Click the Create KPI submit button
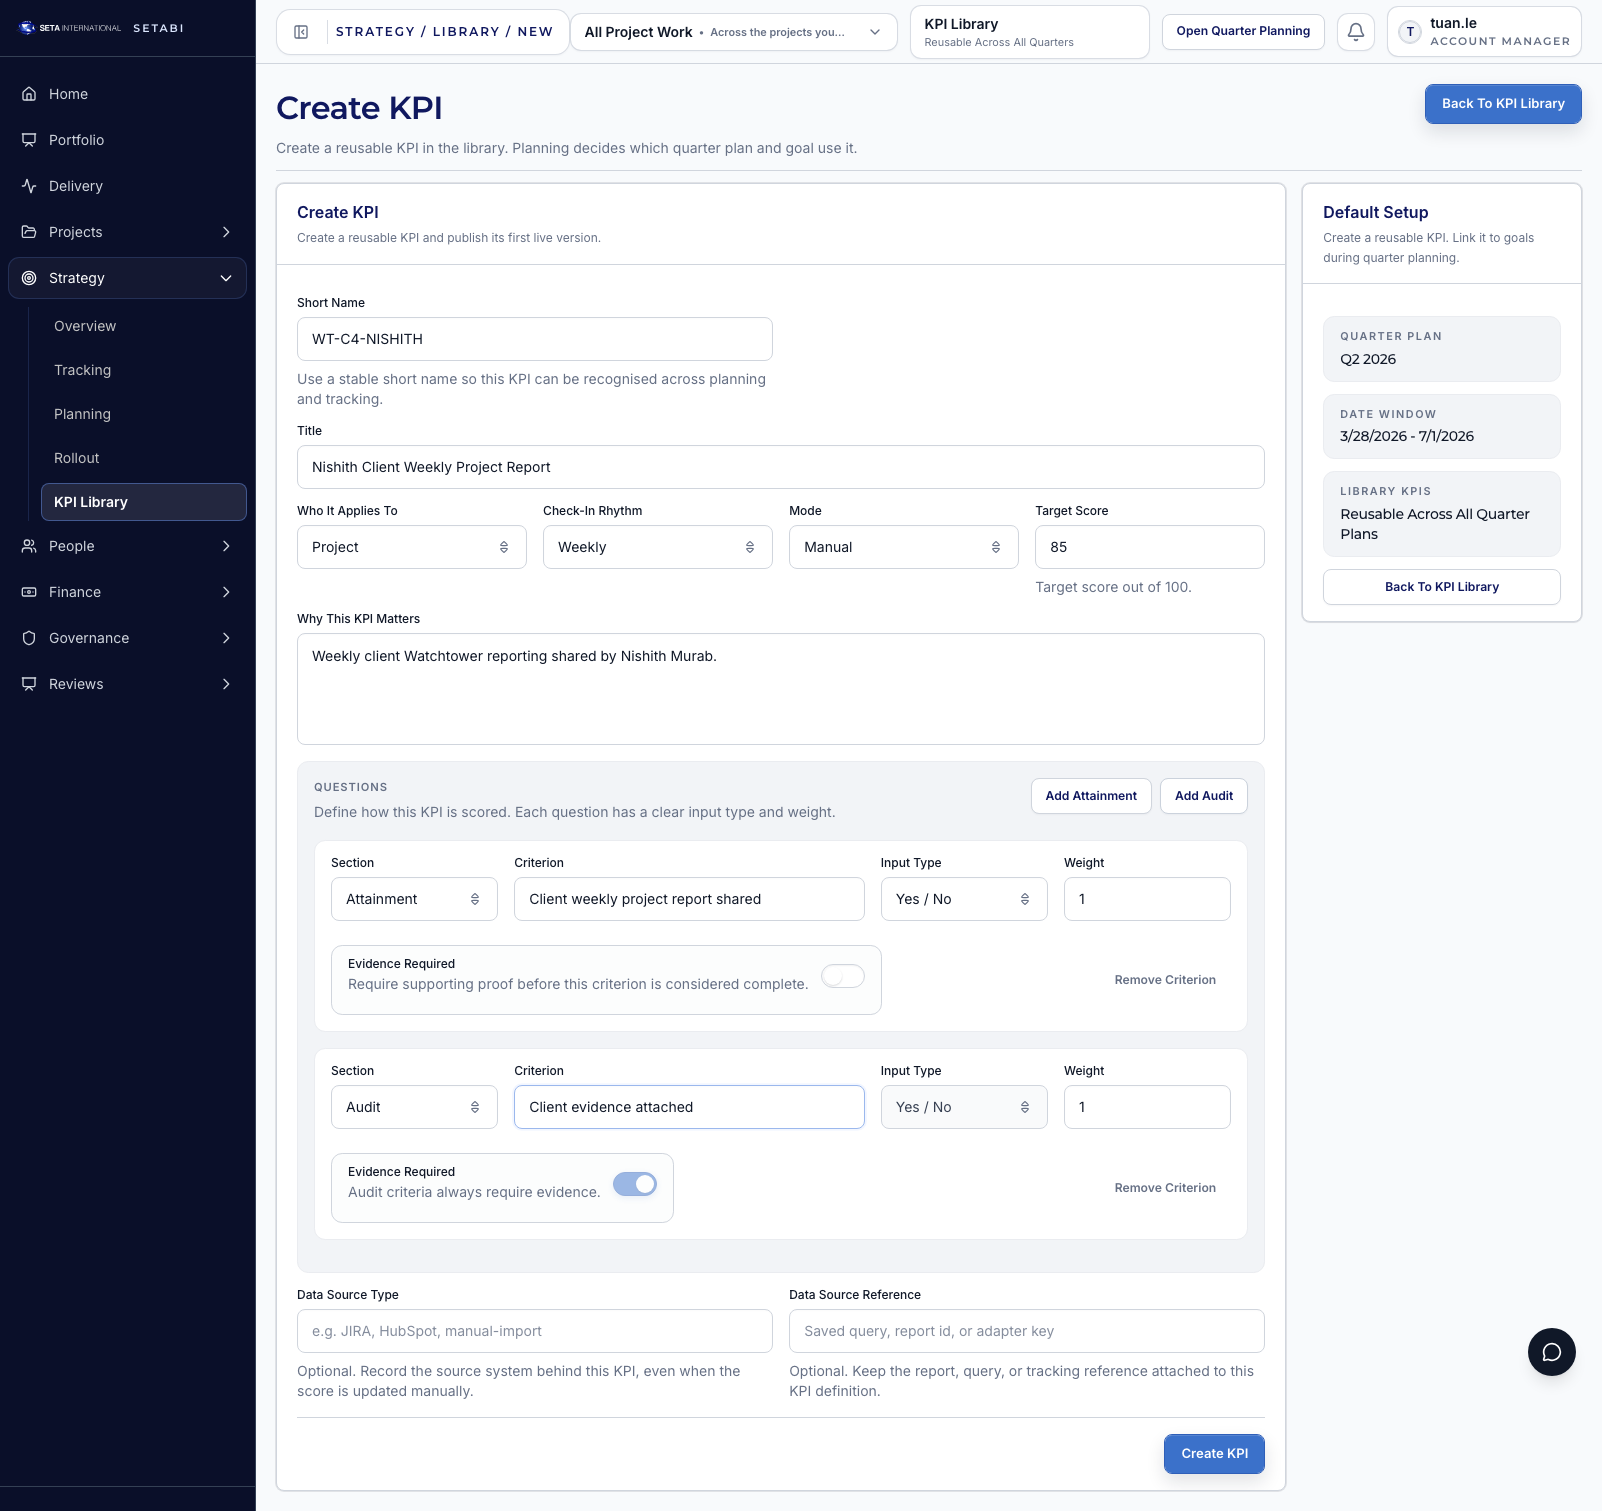This screenshot has width=1602, height=1511. 1213,1453
